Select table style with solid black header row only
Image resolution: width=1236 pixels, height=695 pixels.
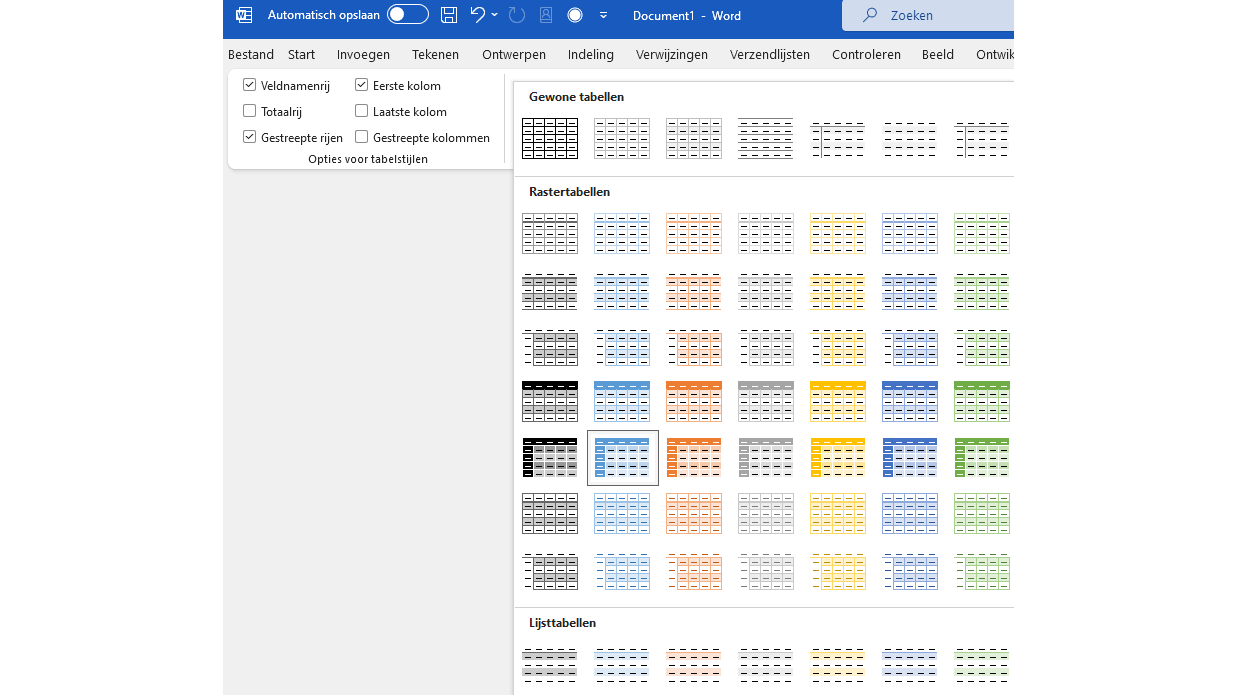pyautogui.click(x=550, y=401)
